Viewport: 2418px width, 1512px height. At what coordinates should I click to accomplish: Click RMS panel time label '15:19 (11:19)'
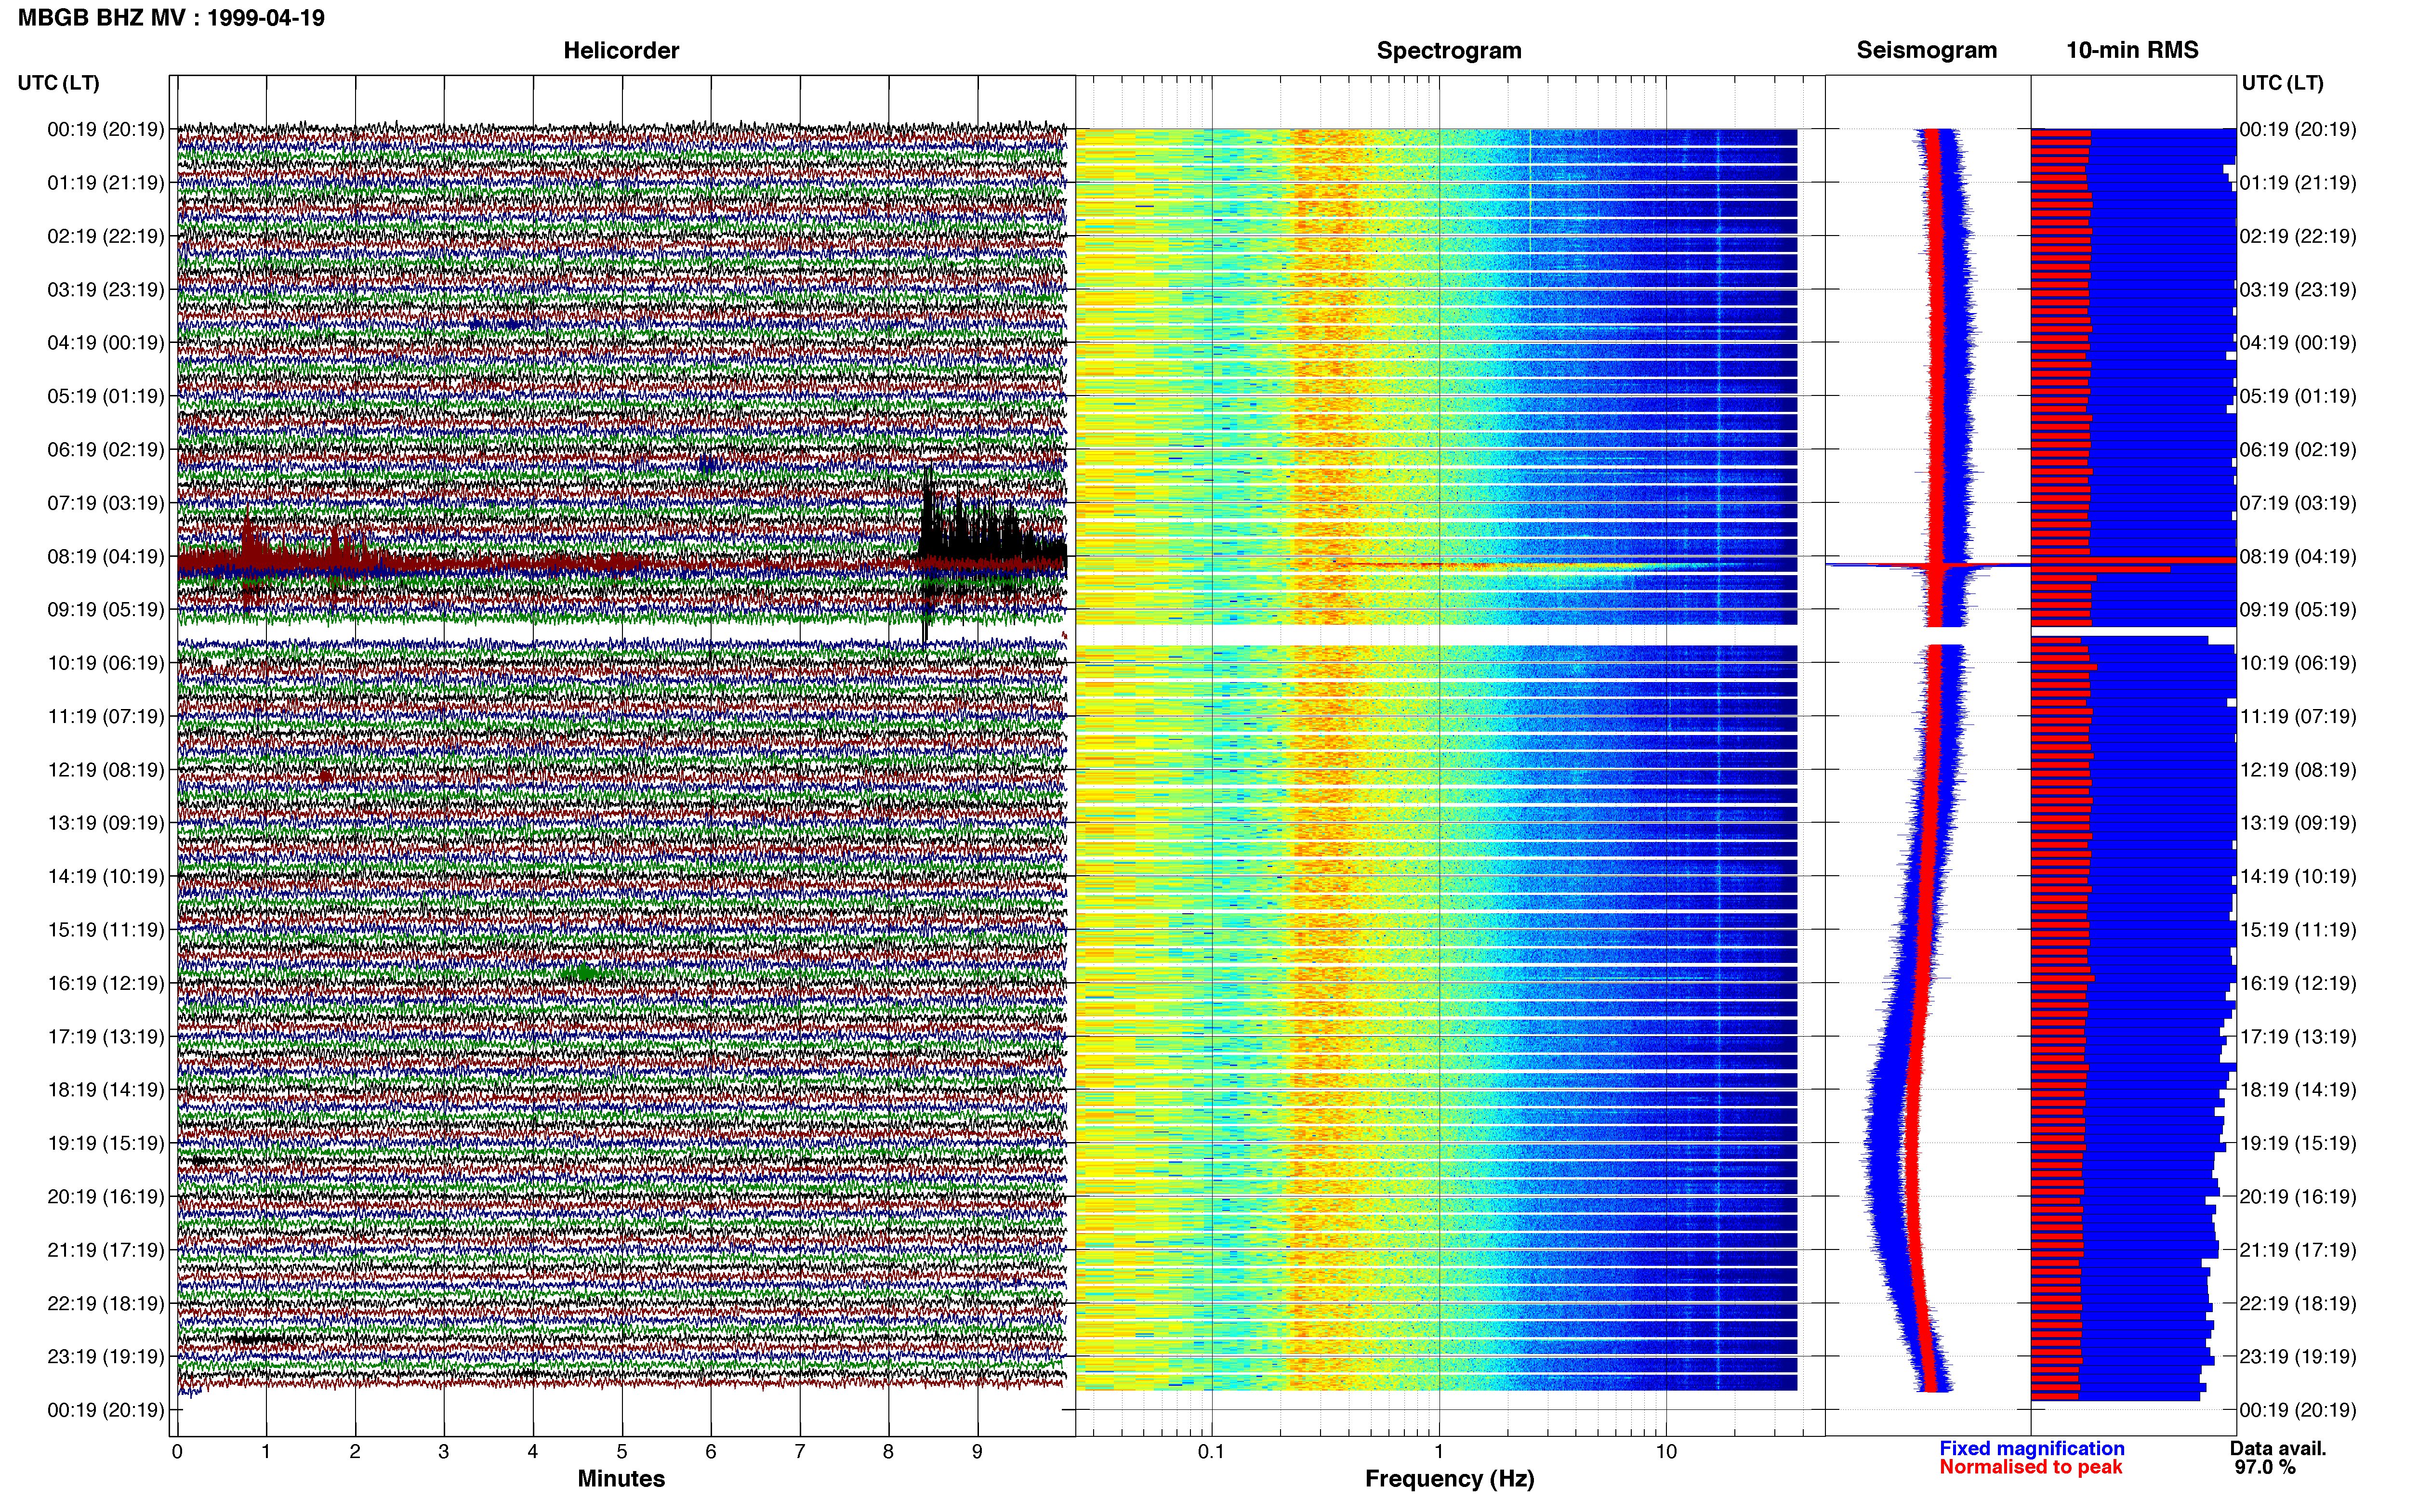(2298, 929)
